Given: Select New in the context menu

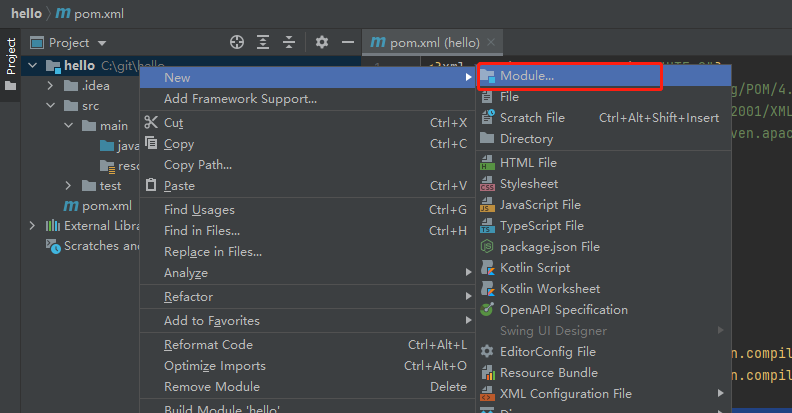Looking at the screenshot, I should 307,77.
